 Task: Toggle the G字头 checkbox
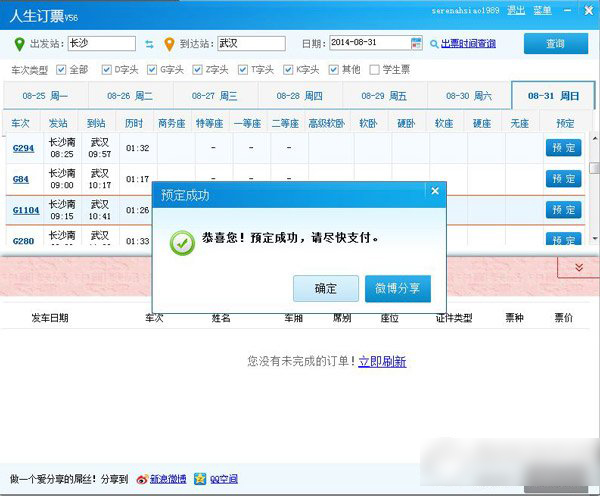pyautogui.click(x=152, y=70)
